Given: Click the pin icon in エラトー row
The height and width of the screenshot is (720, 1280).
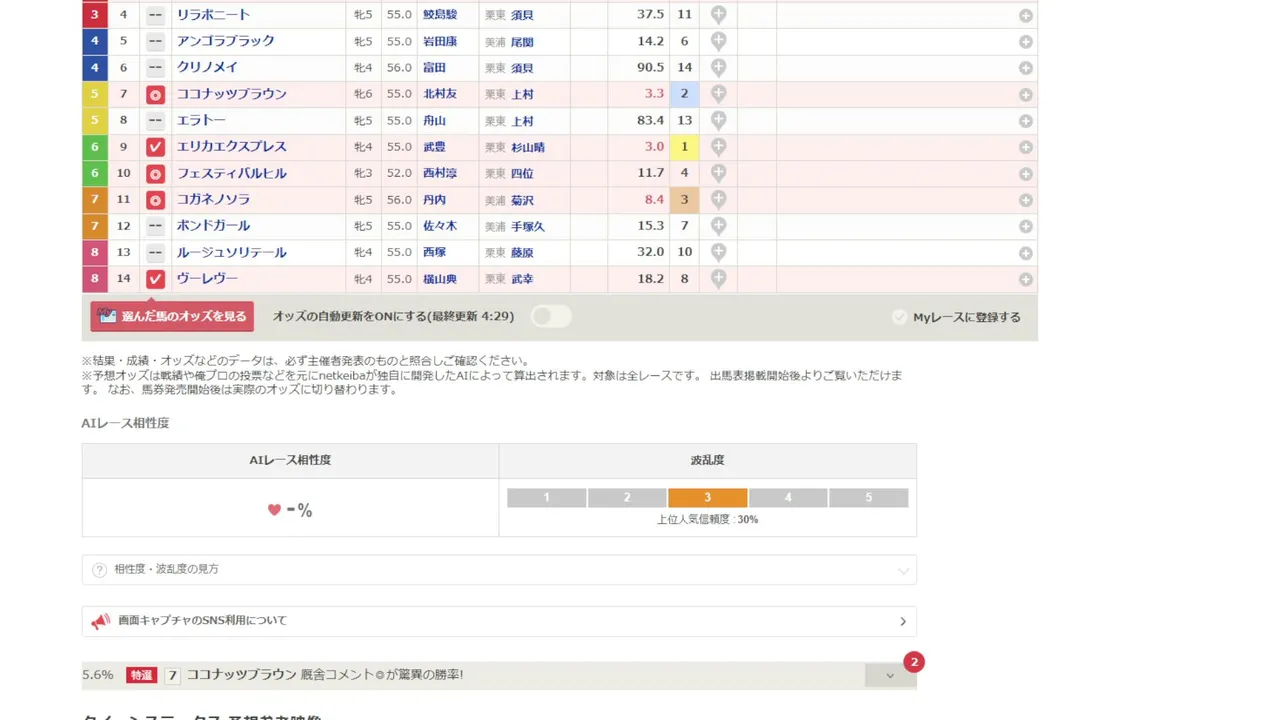Looking at the screenshot, I should [x=718, y=120].
